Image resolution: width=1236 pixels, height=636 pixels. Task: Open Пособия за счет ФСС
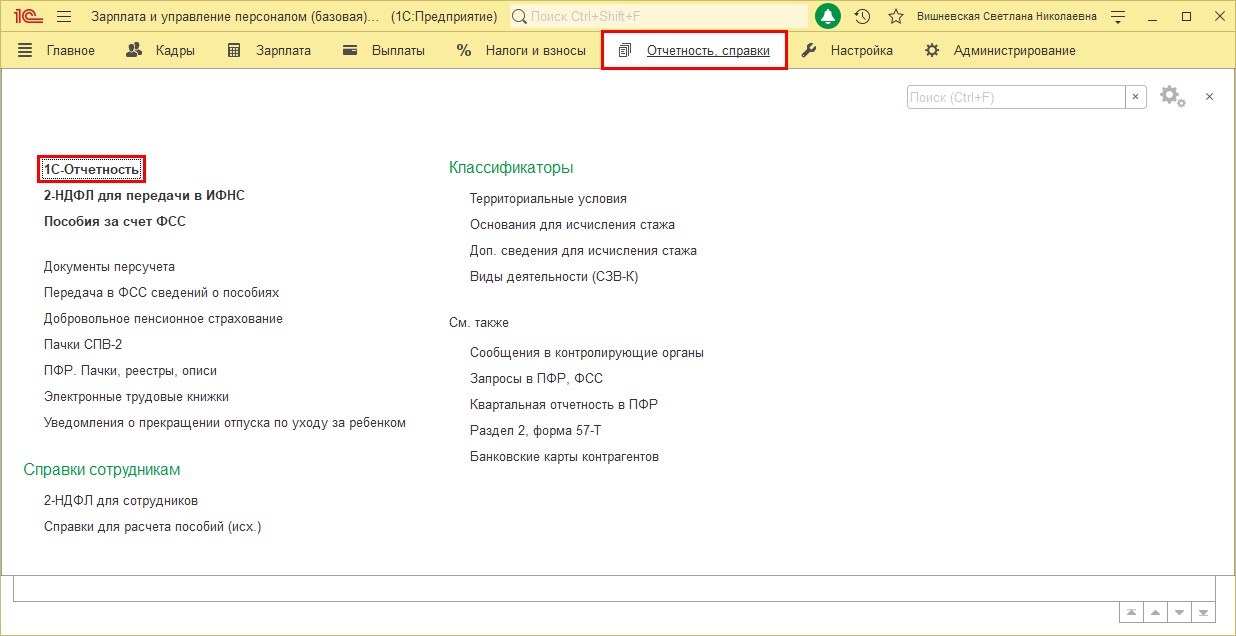click(115, 221)
